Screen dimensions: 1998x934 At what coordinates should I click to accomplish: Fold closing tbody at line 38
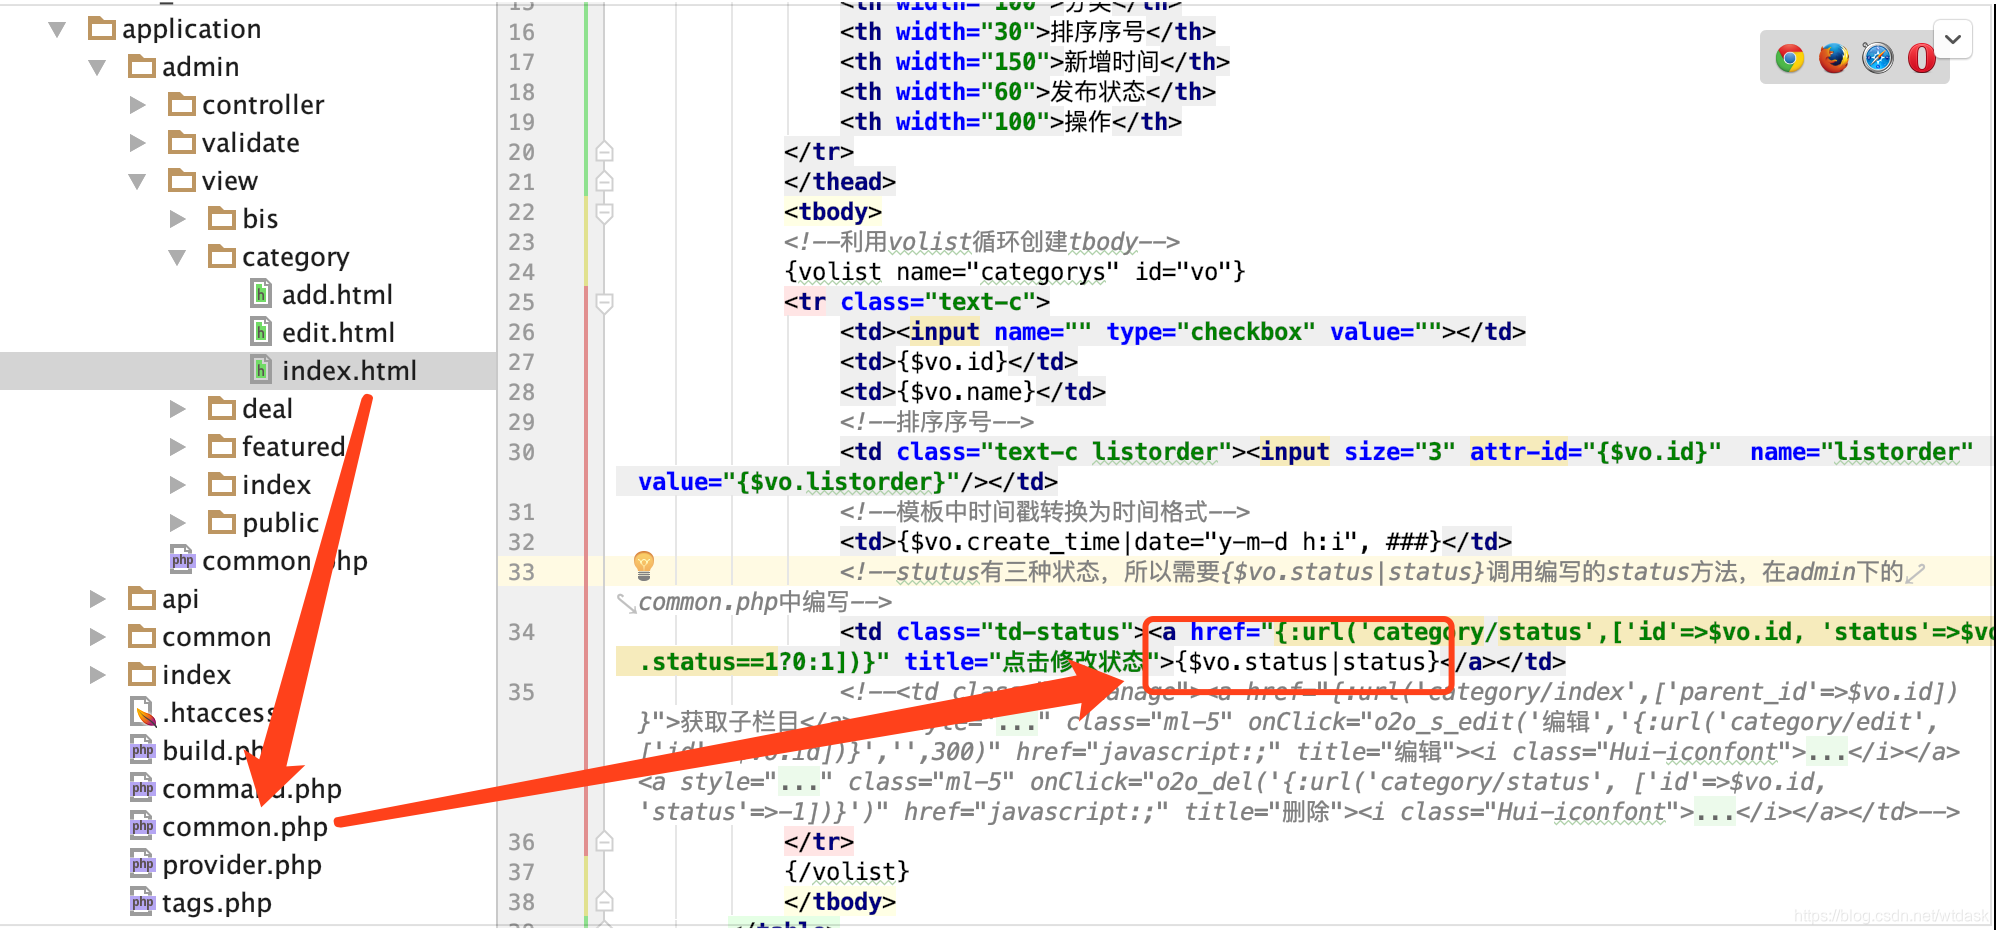(x=604, y=902)
